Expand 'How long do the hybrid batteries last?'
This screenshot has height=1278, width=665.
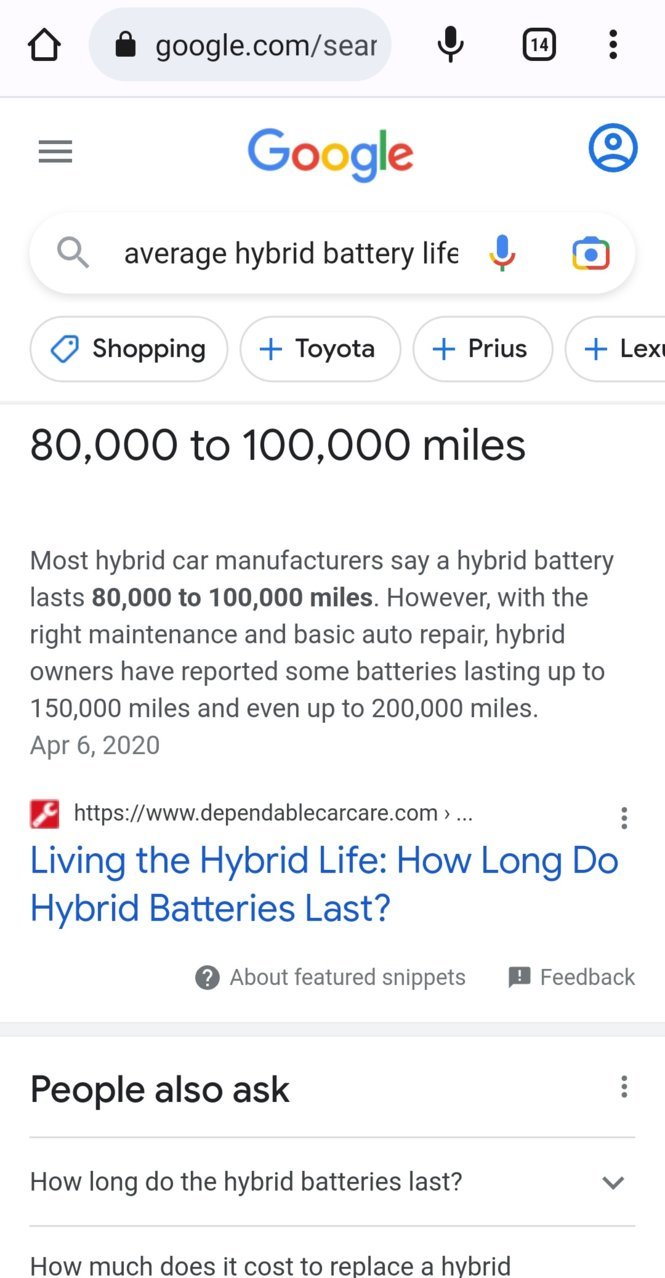pos(332,1182)
